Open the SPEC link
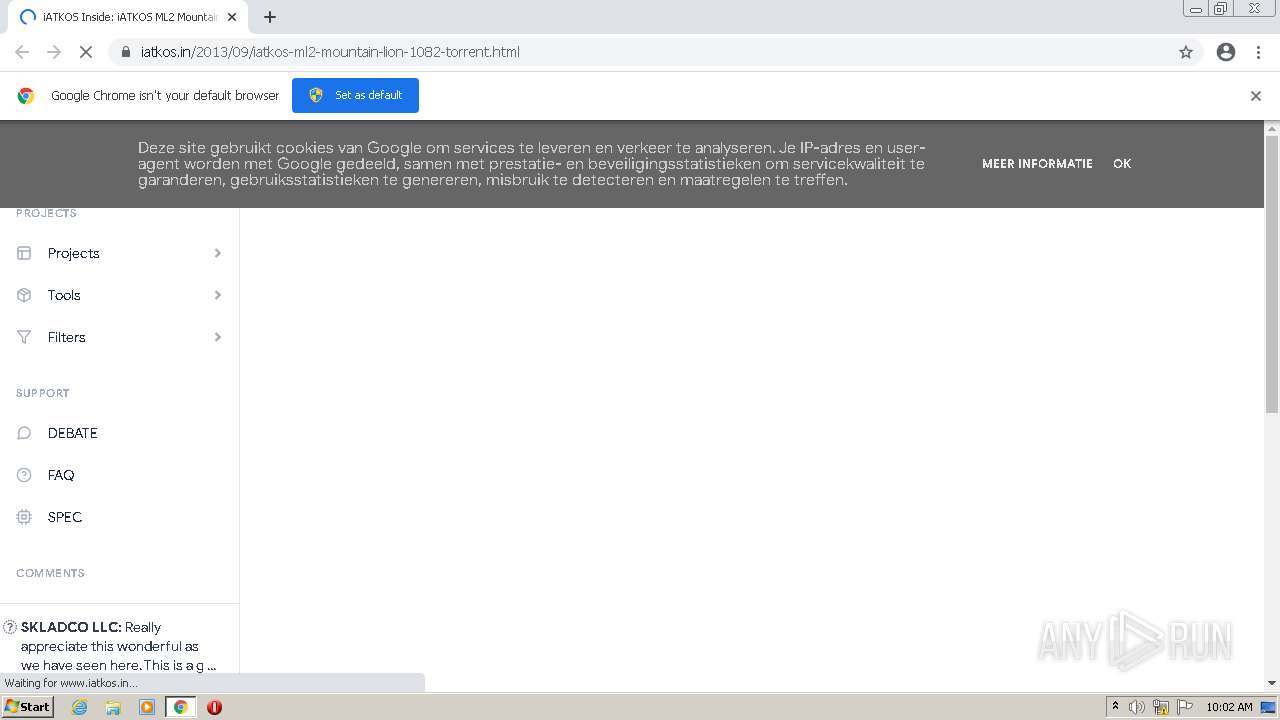 point(65,517)
